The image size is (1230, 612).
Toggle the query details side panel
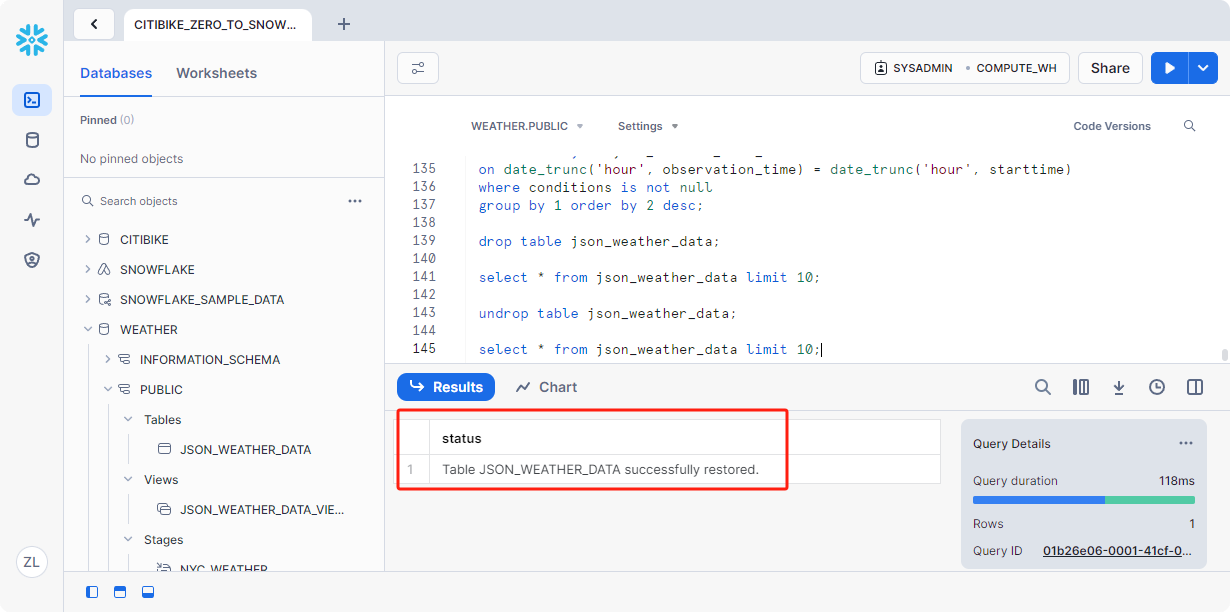(x=1194, y=387)
